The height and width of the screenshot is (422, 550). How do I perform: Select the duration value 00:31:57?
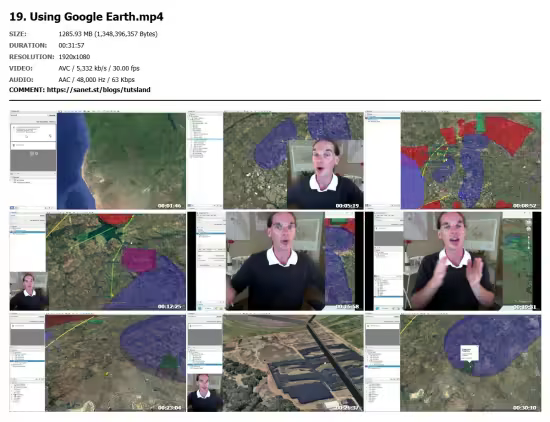(x=71, y=46)
